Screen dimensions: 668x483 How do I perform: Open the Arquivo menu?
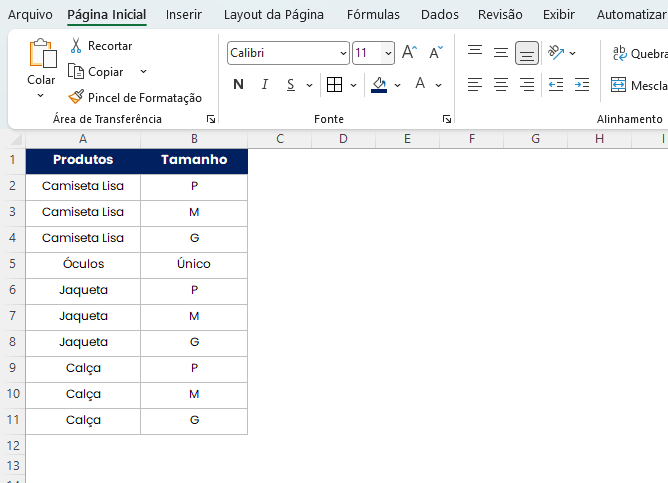(x=30, y=14)
